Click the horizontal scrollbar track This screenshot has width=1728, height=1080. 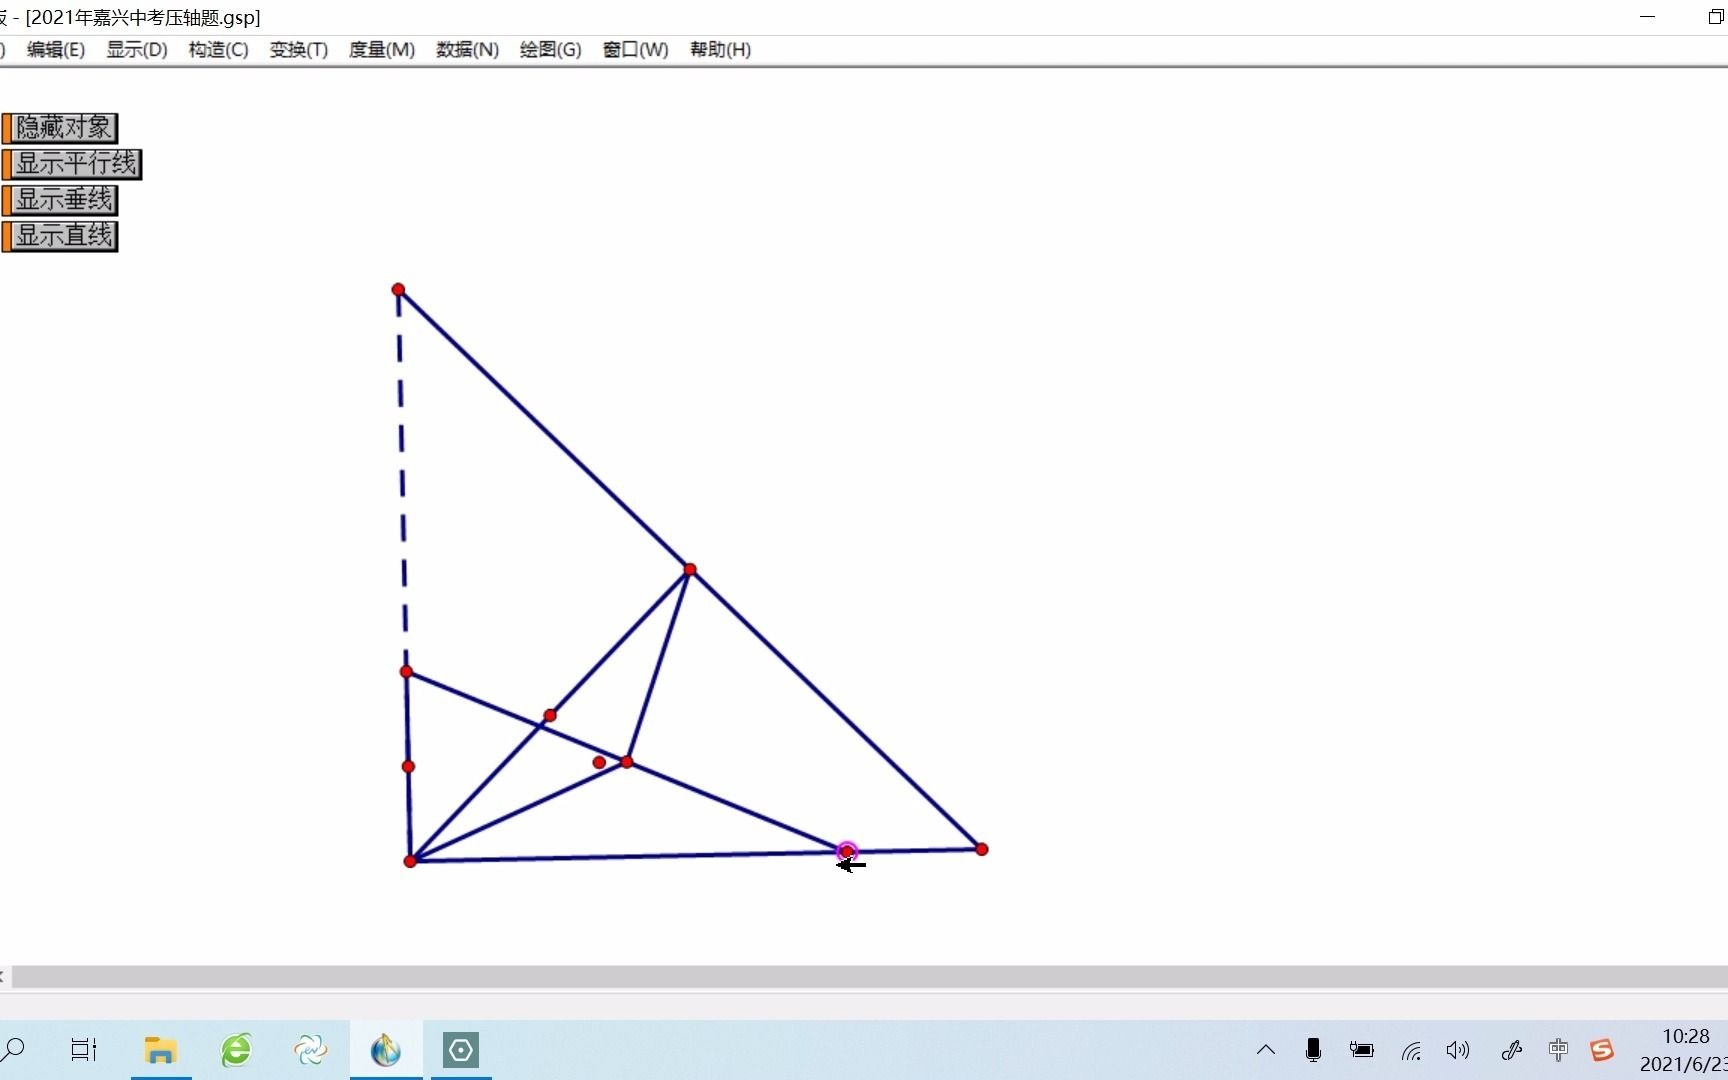point(868,977)
